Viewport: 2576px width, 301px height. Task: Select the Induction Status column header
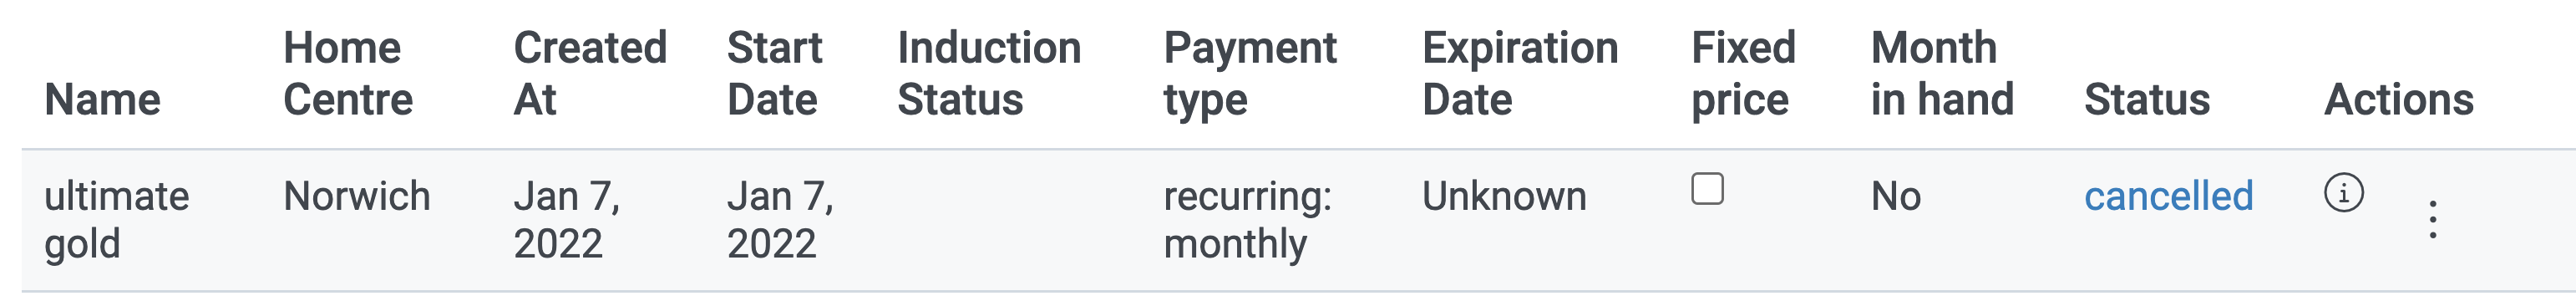click(x=989, y=73)
